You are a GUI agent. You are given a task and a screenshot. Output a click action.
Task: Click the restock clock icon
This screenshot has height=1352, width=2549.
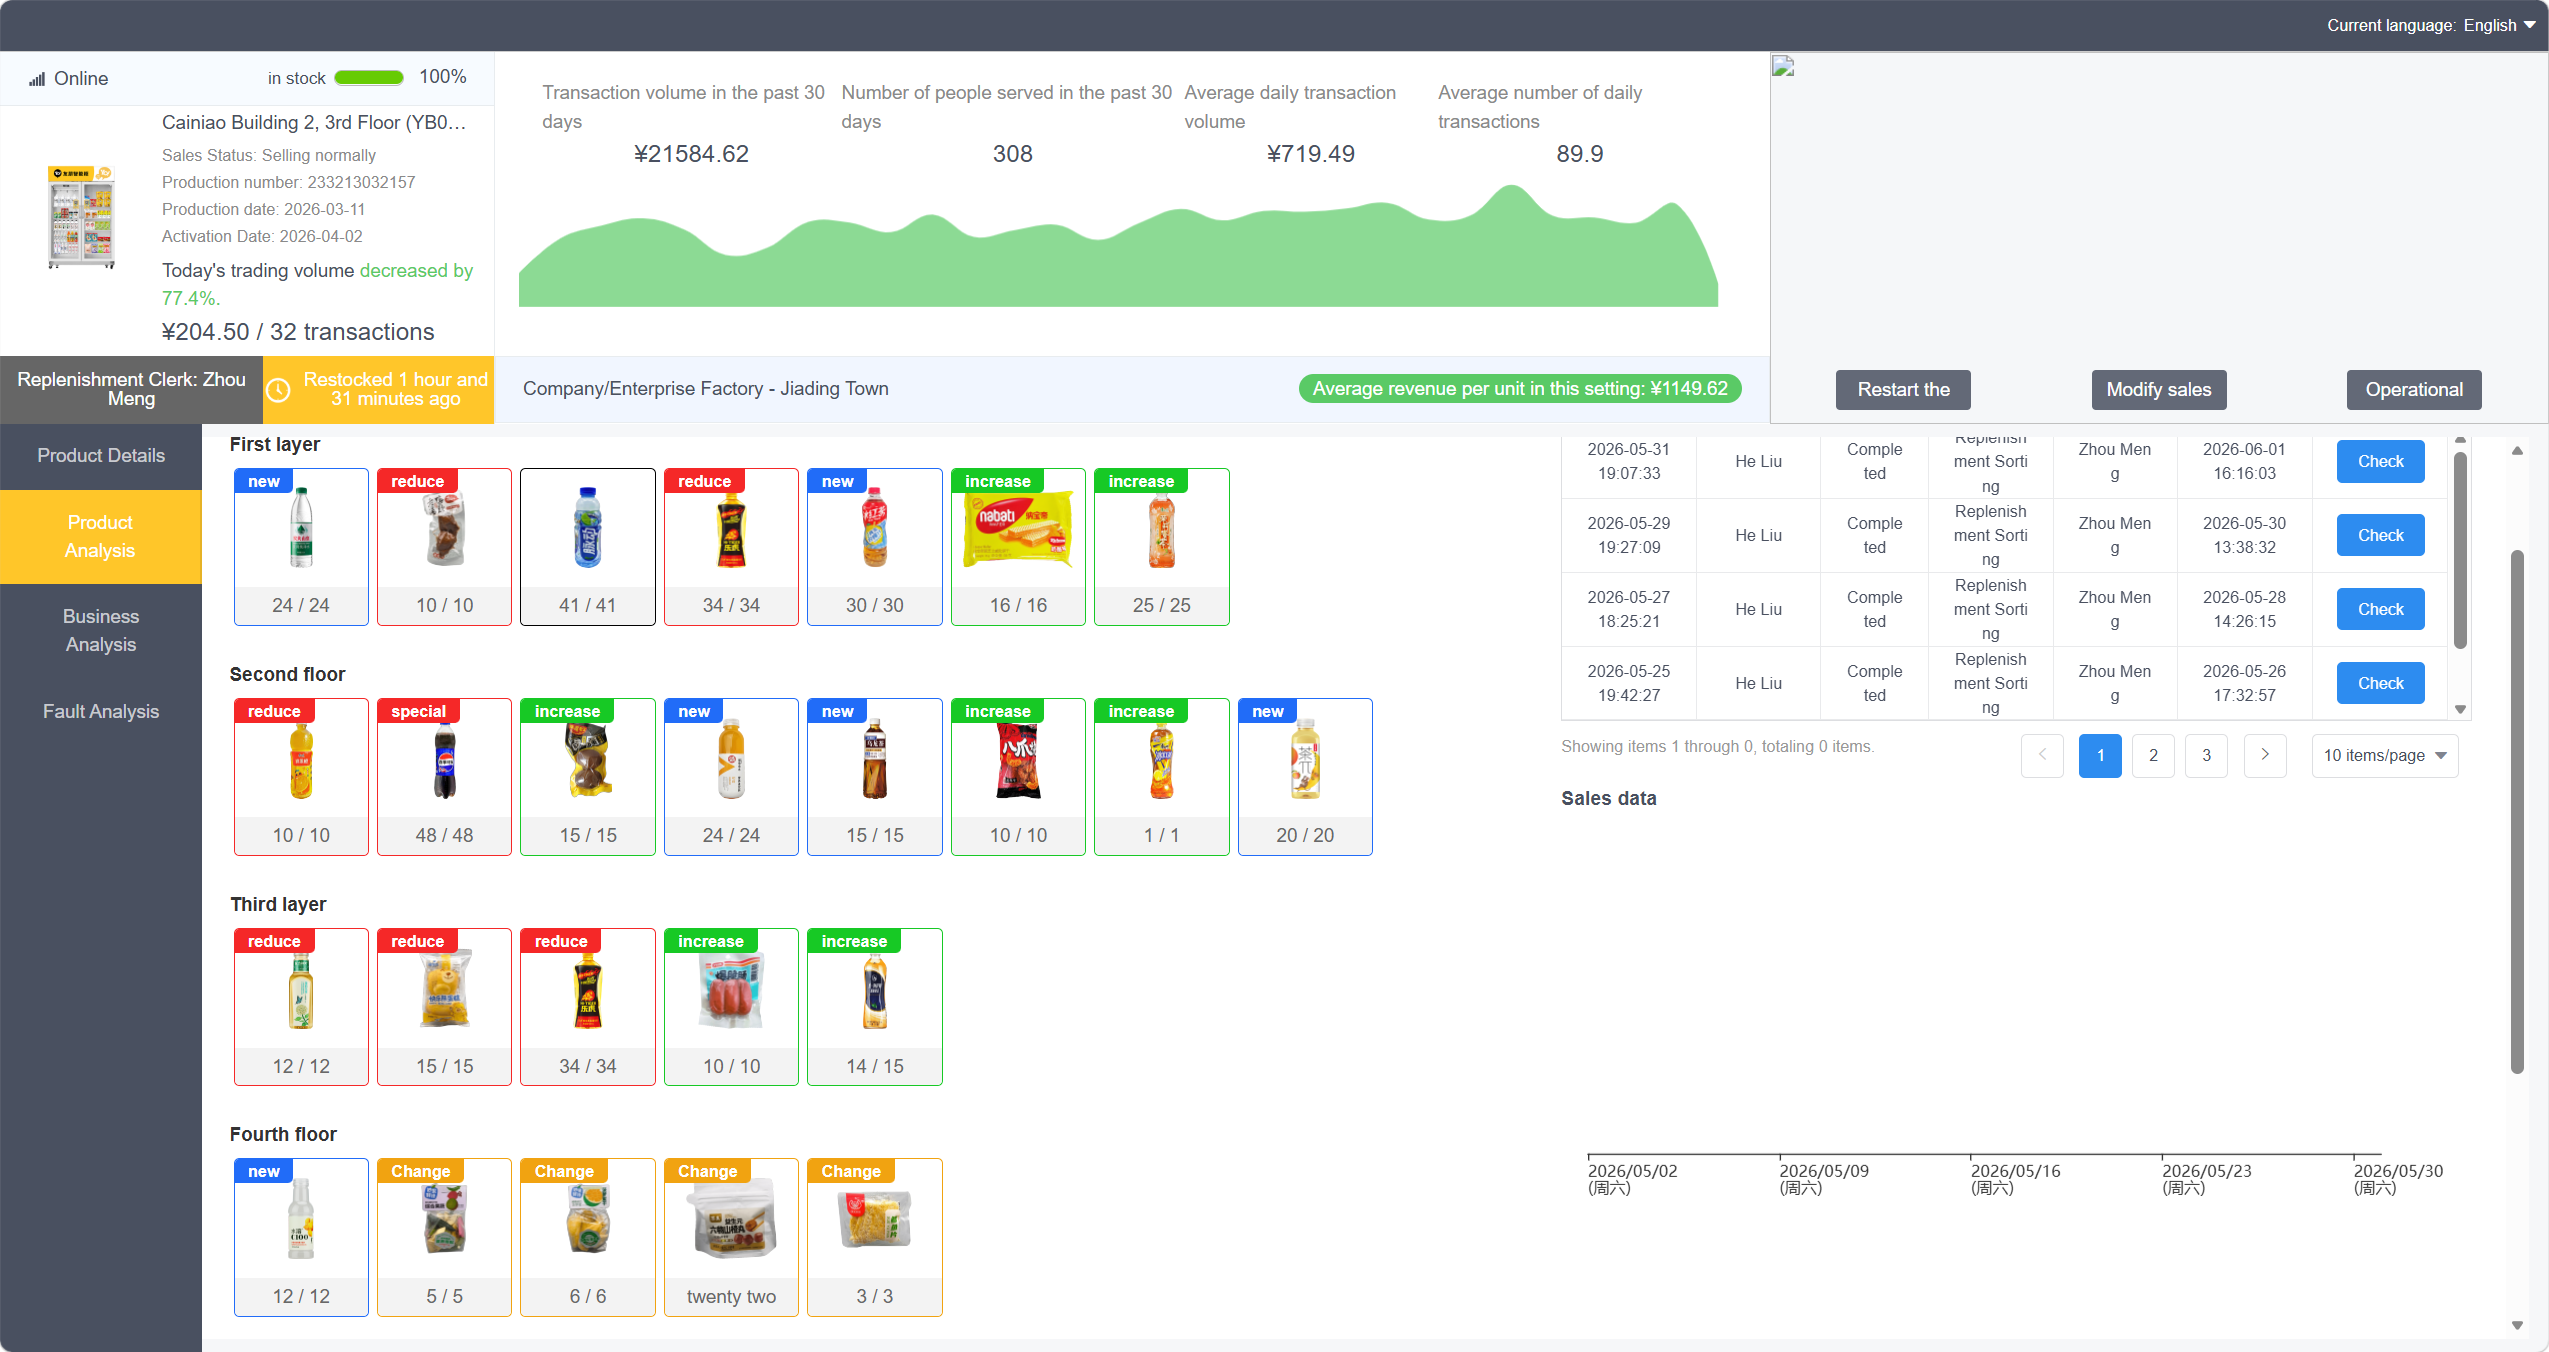[x=279, y=390]
